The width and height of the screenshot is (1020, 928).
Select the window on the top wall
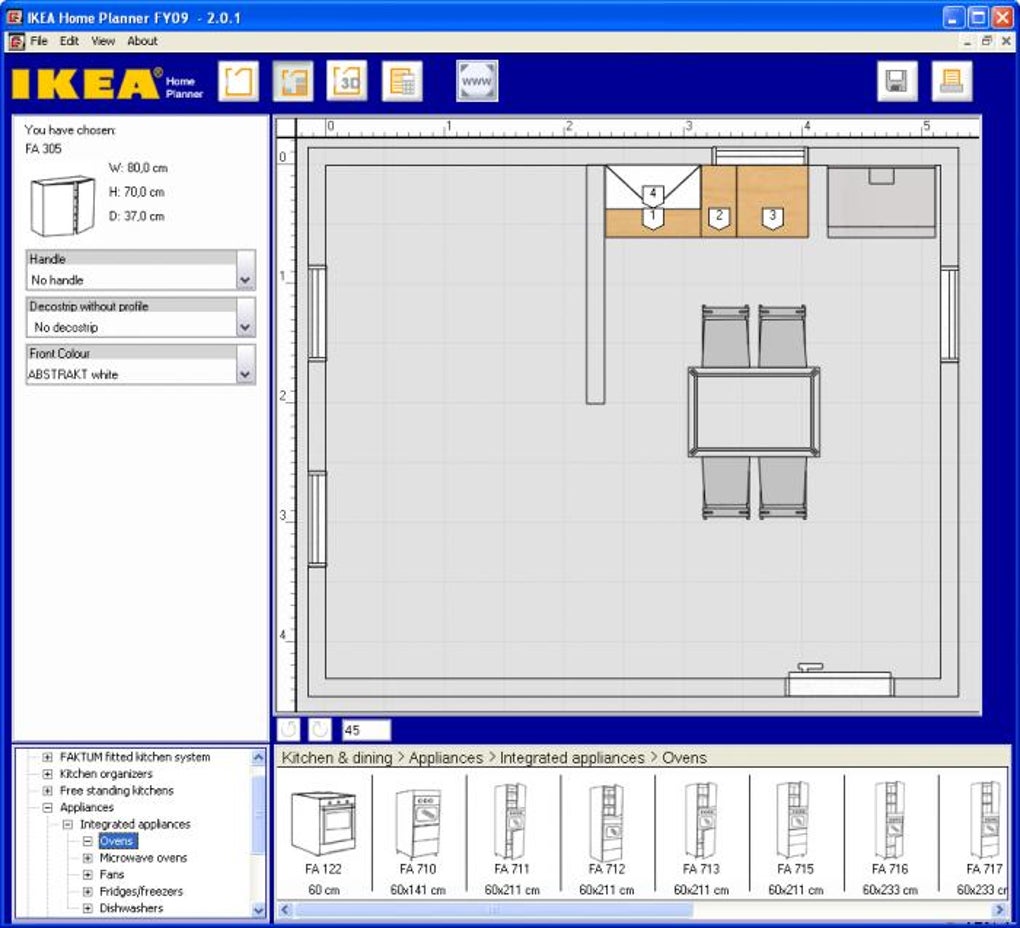(760, 156)
